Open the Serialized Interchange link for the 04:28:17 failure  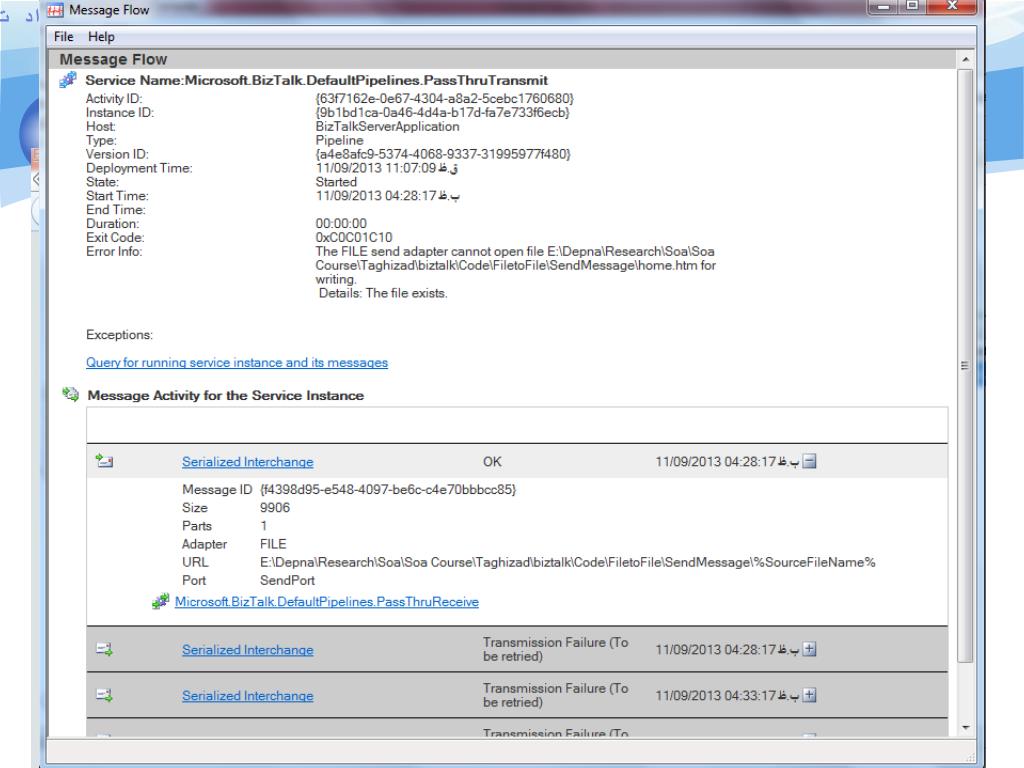pyautogui.click(x=248, y=650)
